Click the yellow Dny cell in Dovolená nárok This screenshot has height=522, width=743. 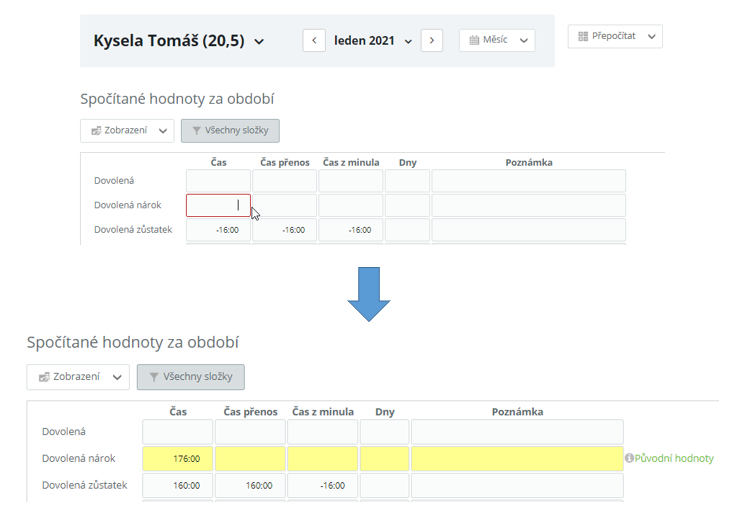pyautogui.click(x=384, y=459)
